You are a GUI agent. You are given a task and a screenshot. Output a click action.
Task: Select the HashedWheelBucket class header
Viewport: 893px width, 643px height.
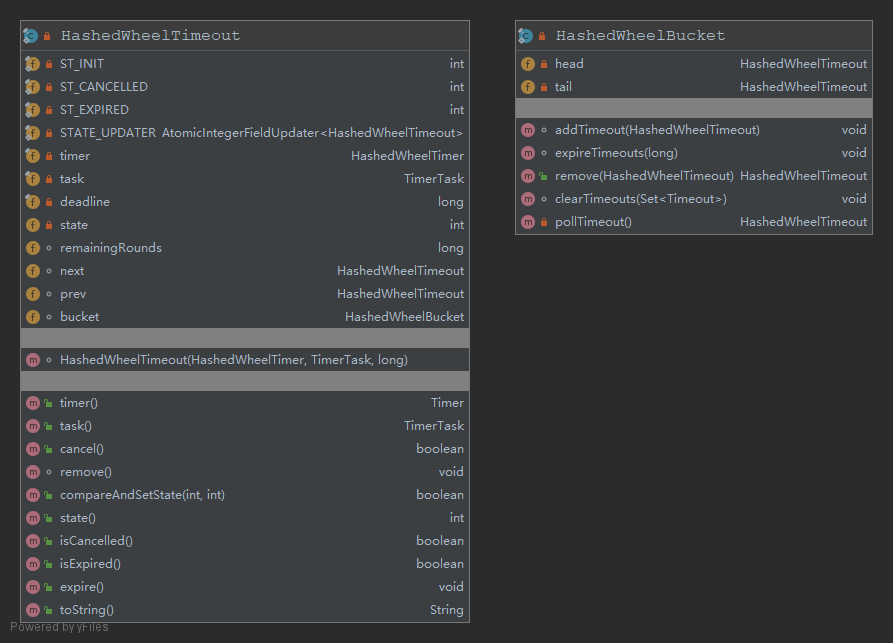(694, 36)
